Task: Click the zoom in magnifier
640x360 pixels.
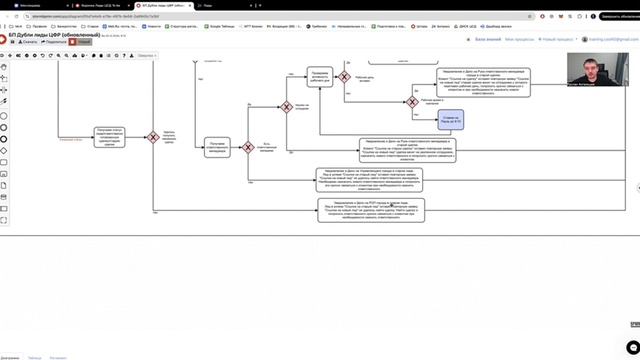Action: tap(59, 56)
